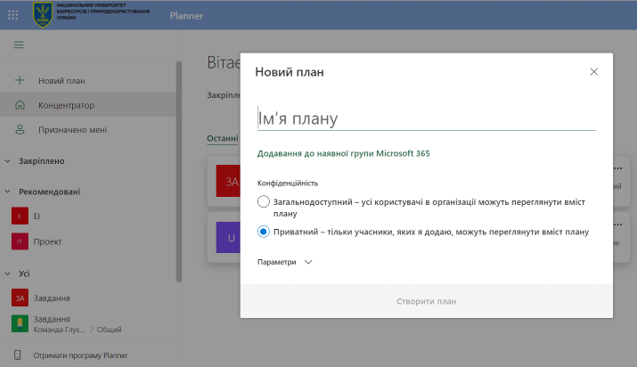Screen dimensions: 637x367
Task: Select the Останні tab behind dialog
Action: (x=223, y=138)
